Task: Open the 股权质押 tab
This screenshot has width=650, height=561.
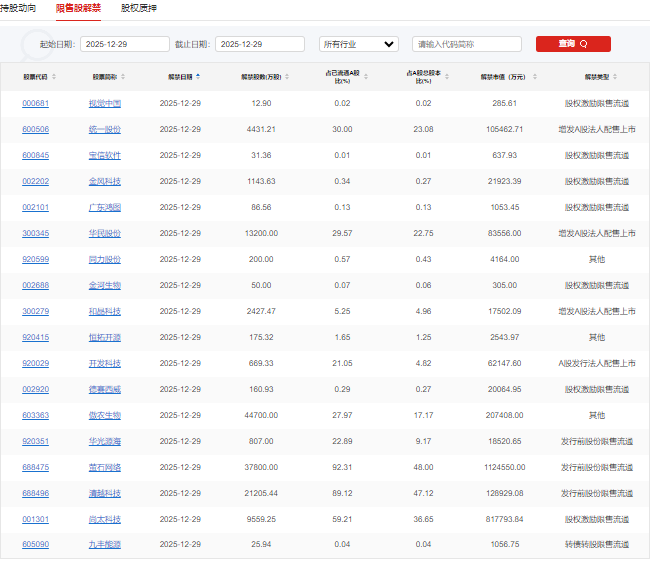Action: coord(138,8)
